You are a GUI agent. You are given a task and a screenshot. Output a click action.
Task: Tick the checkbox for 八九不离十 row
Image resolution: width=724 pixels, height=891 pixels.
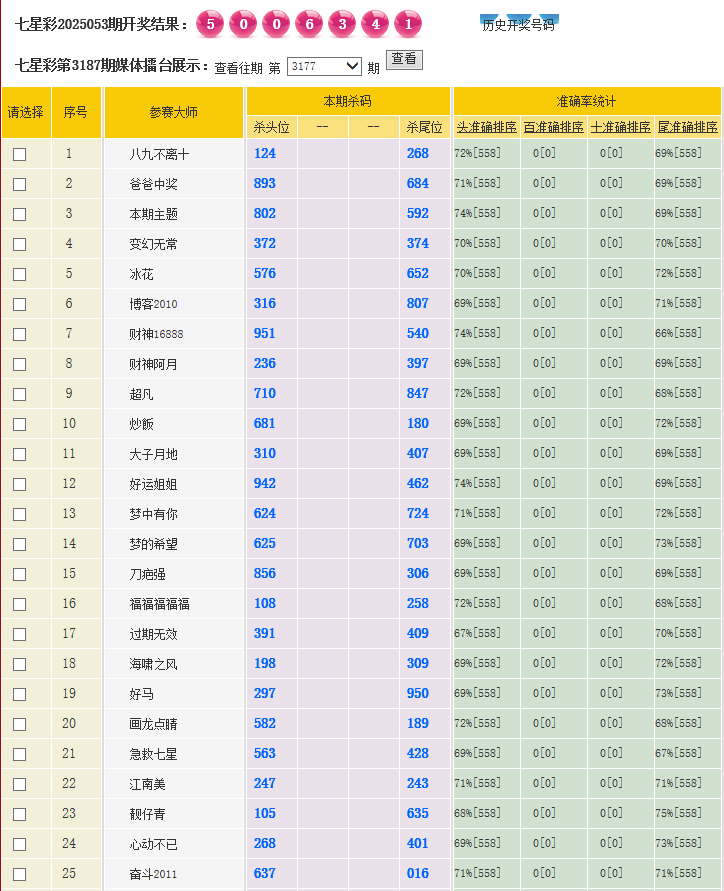(x=19, y=154)
